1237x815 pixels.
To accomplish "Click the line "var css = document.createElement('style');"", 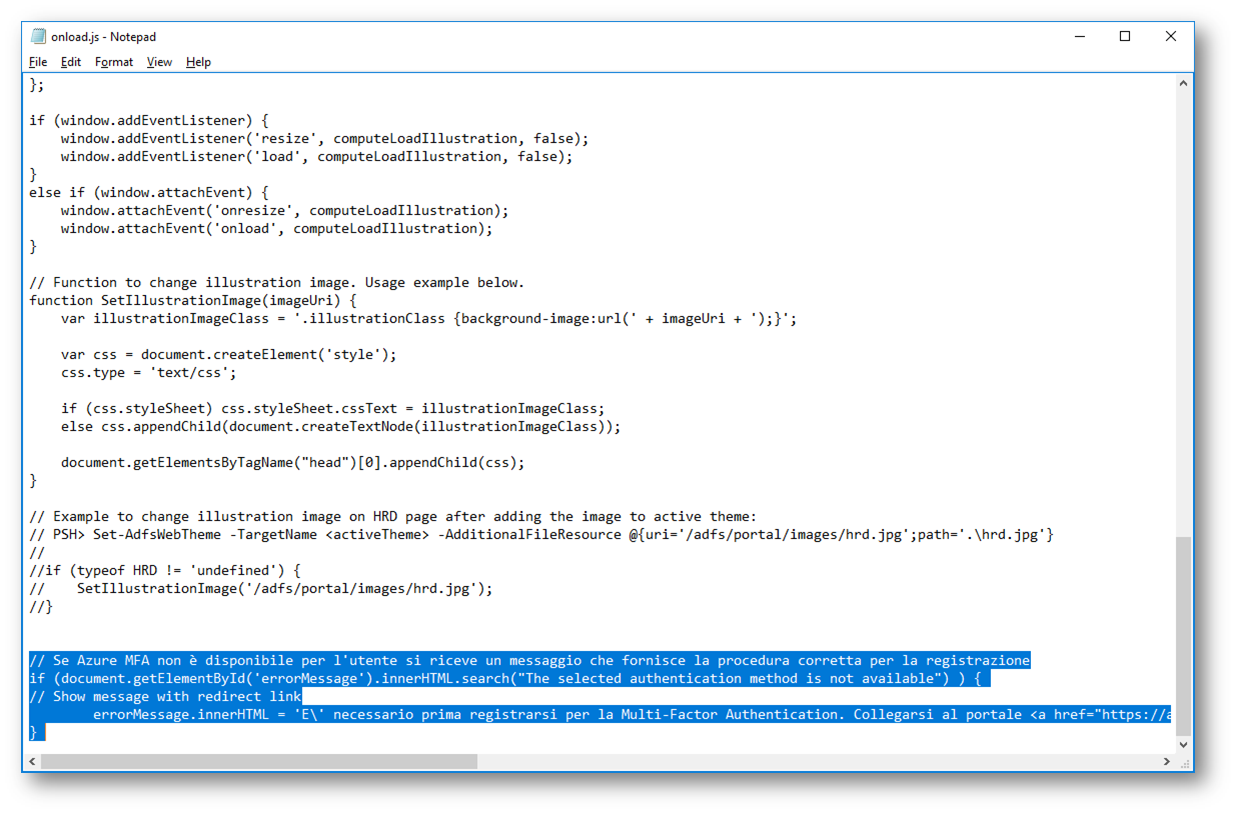I will [228, 354].
